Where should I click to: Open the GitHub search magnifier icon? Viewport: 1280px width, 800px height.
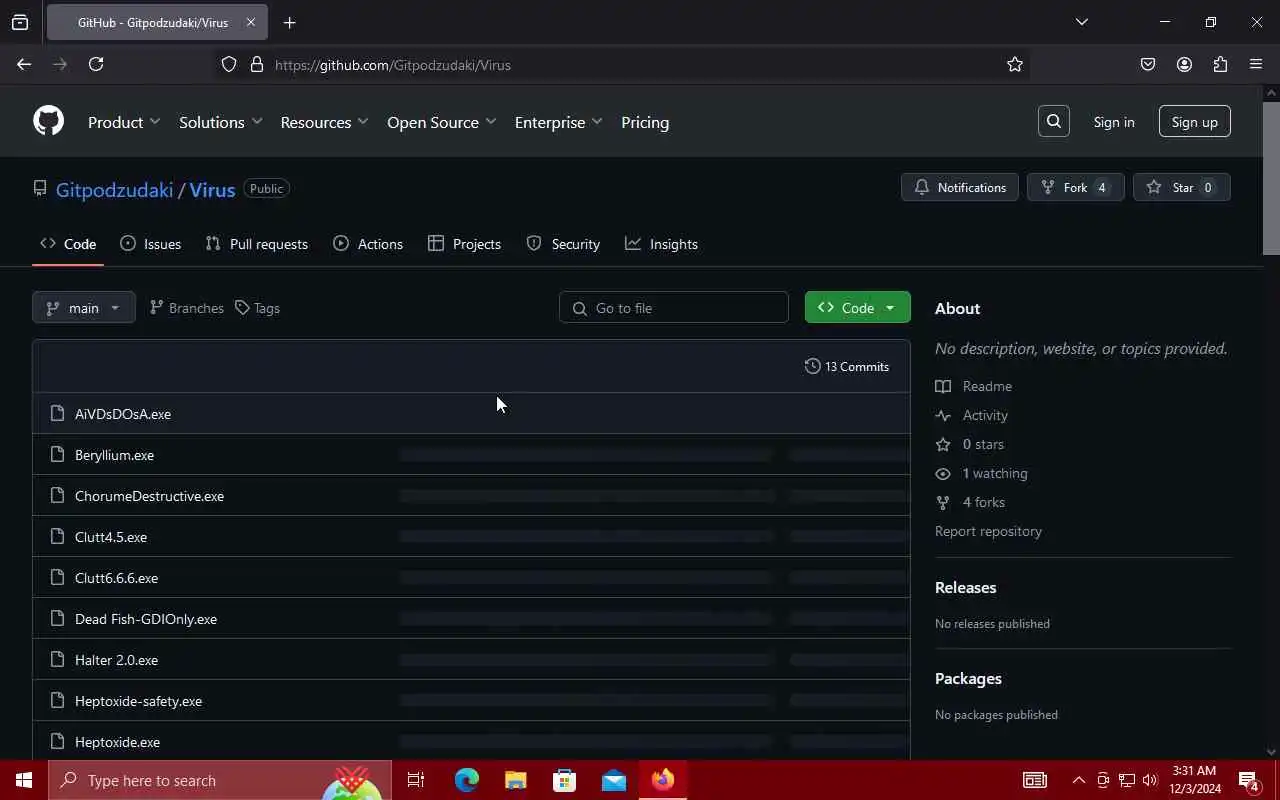pos(1054,121)
